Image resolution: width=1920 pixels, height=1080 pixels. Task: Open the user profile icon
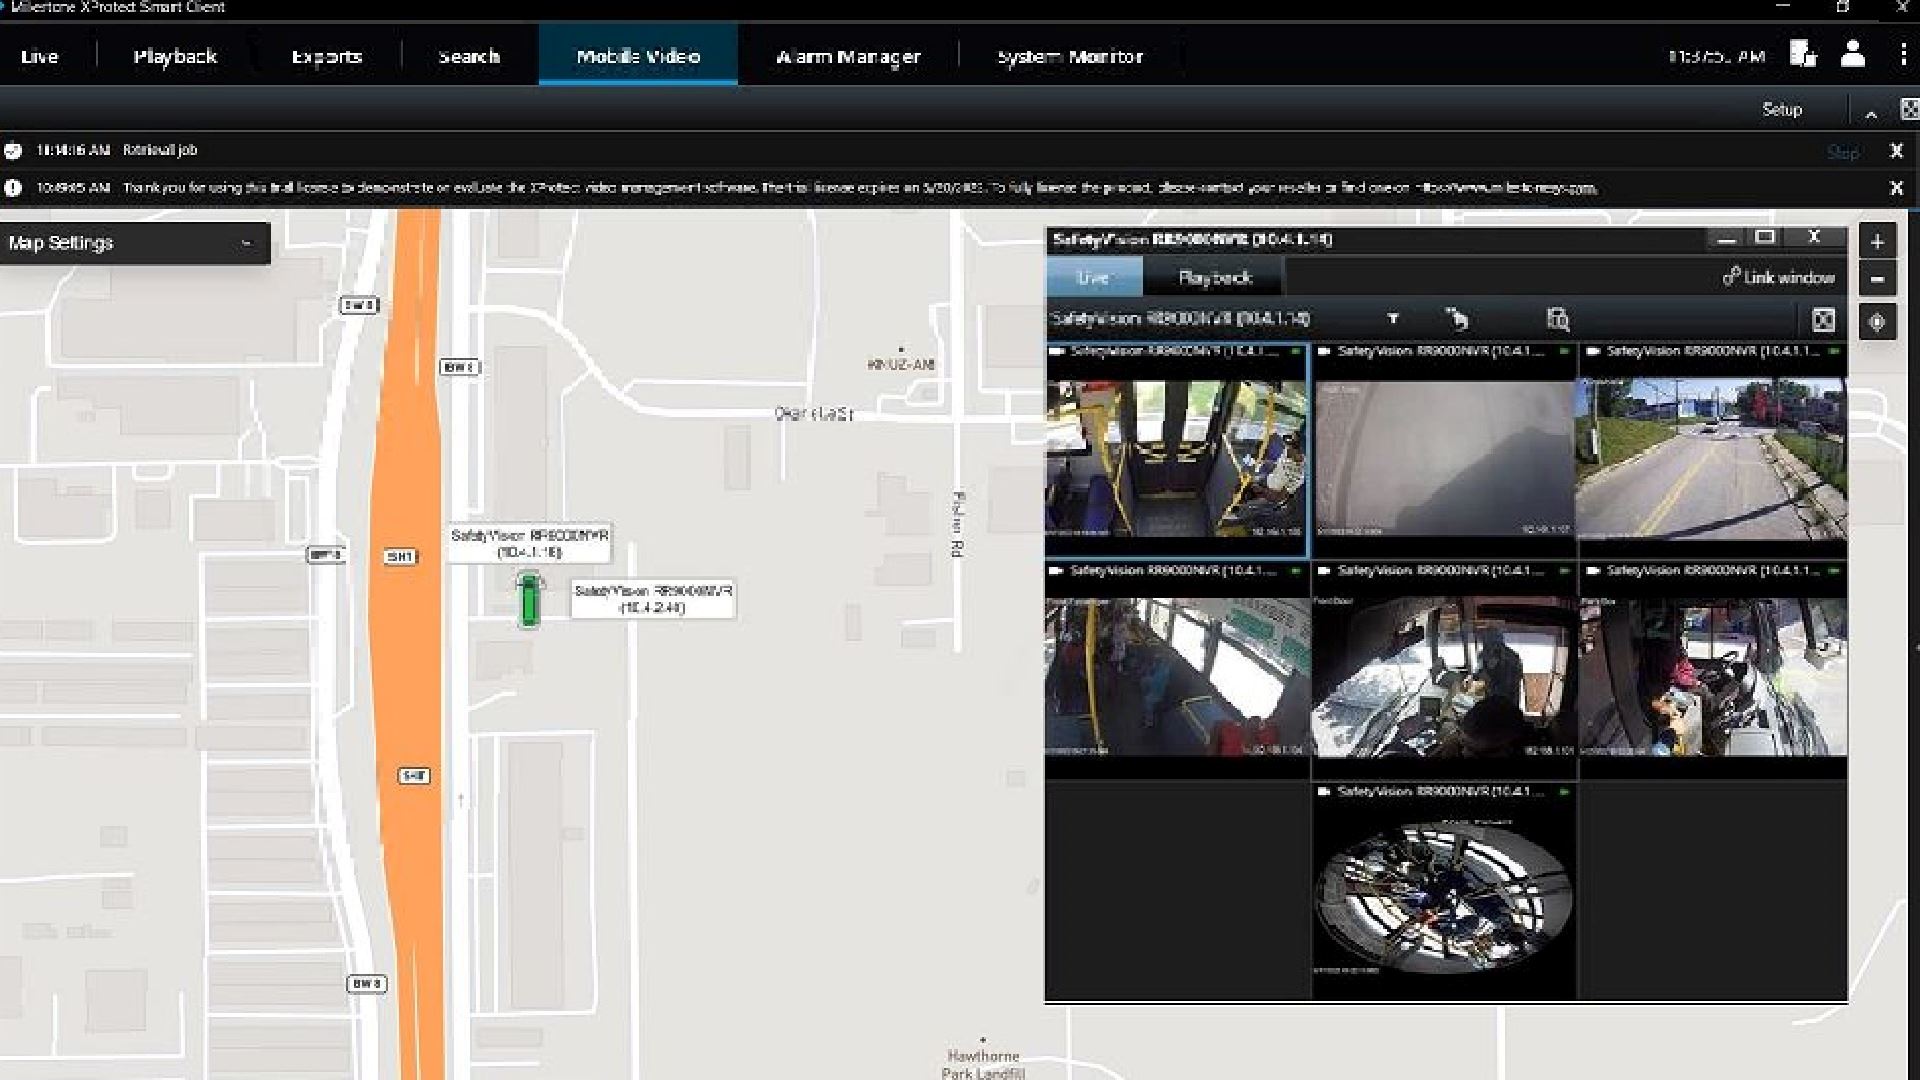click(x=1853, y=54)
